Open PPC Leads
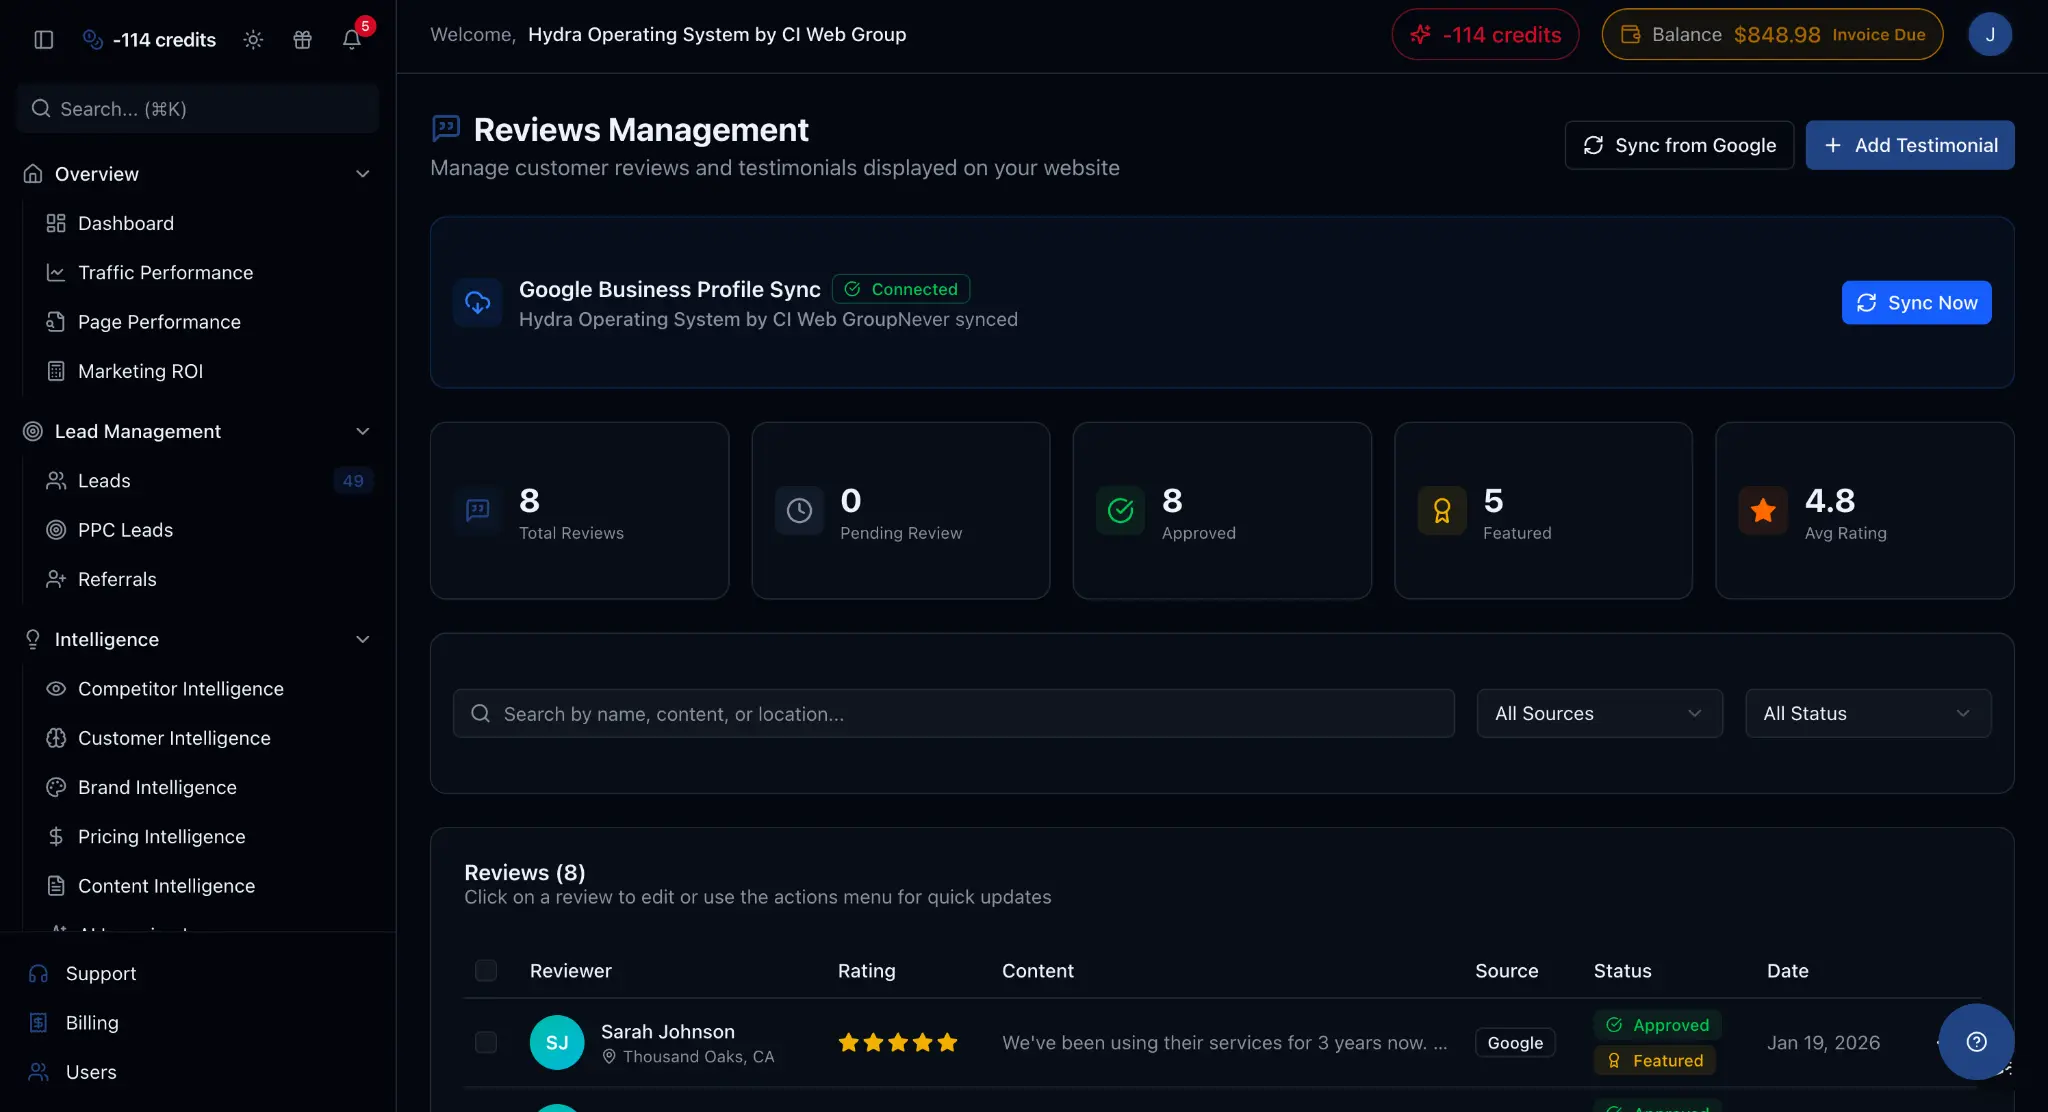This screenshot has width=2048, height=1112. tap(110, 529)
